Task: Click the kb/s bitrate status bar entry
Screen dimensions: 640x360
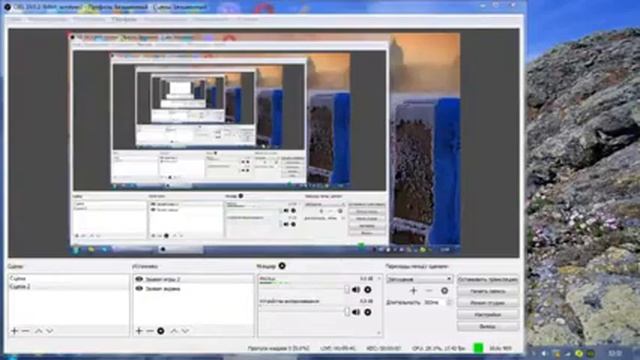Action: (500, 349)
